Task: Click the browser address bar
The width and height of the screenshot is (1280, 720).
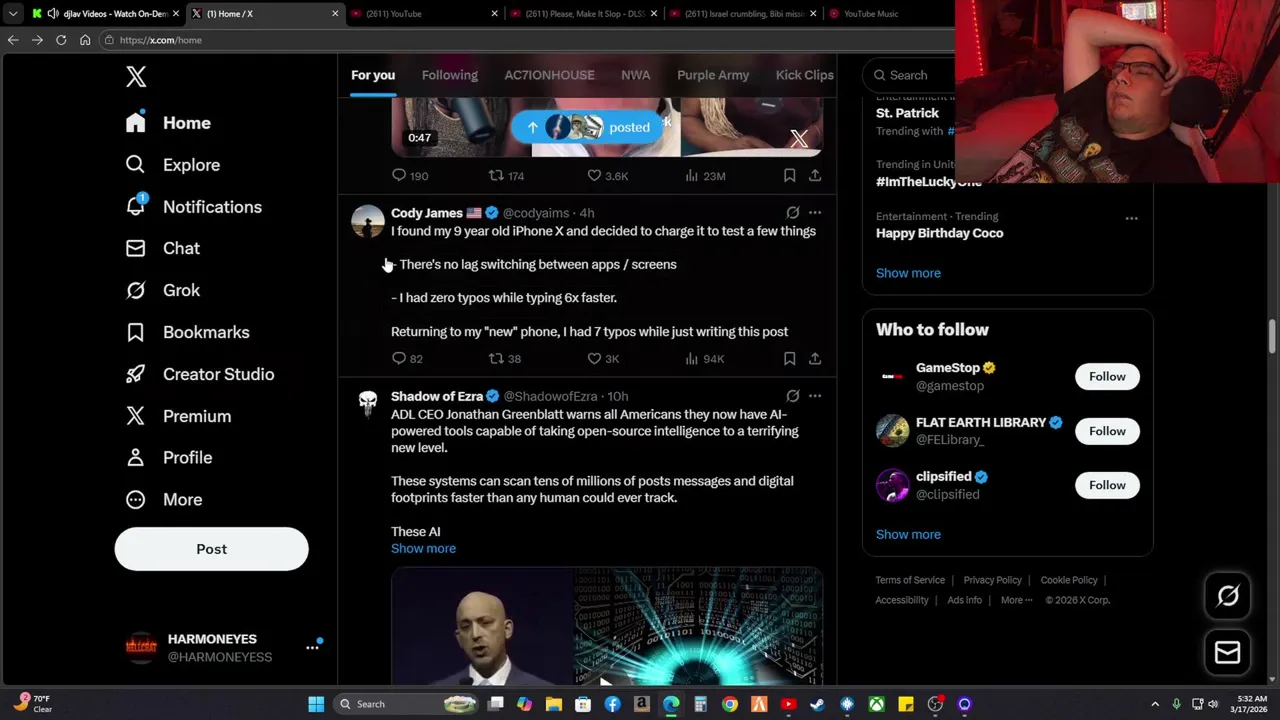Action: click(x=530, y=40)
